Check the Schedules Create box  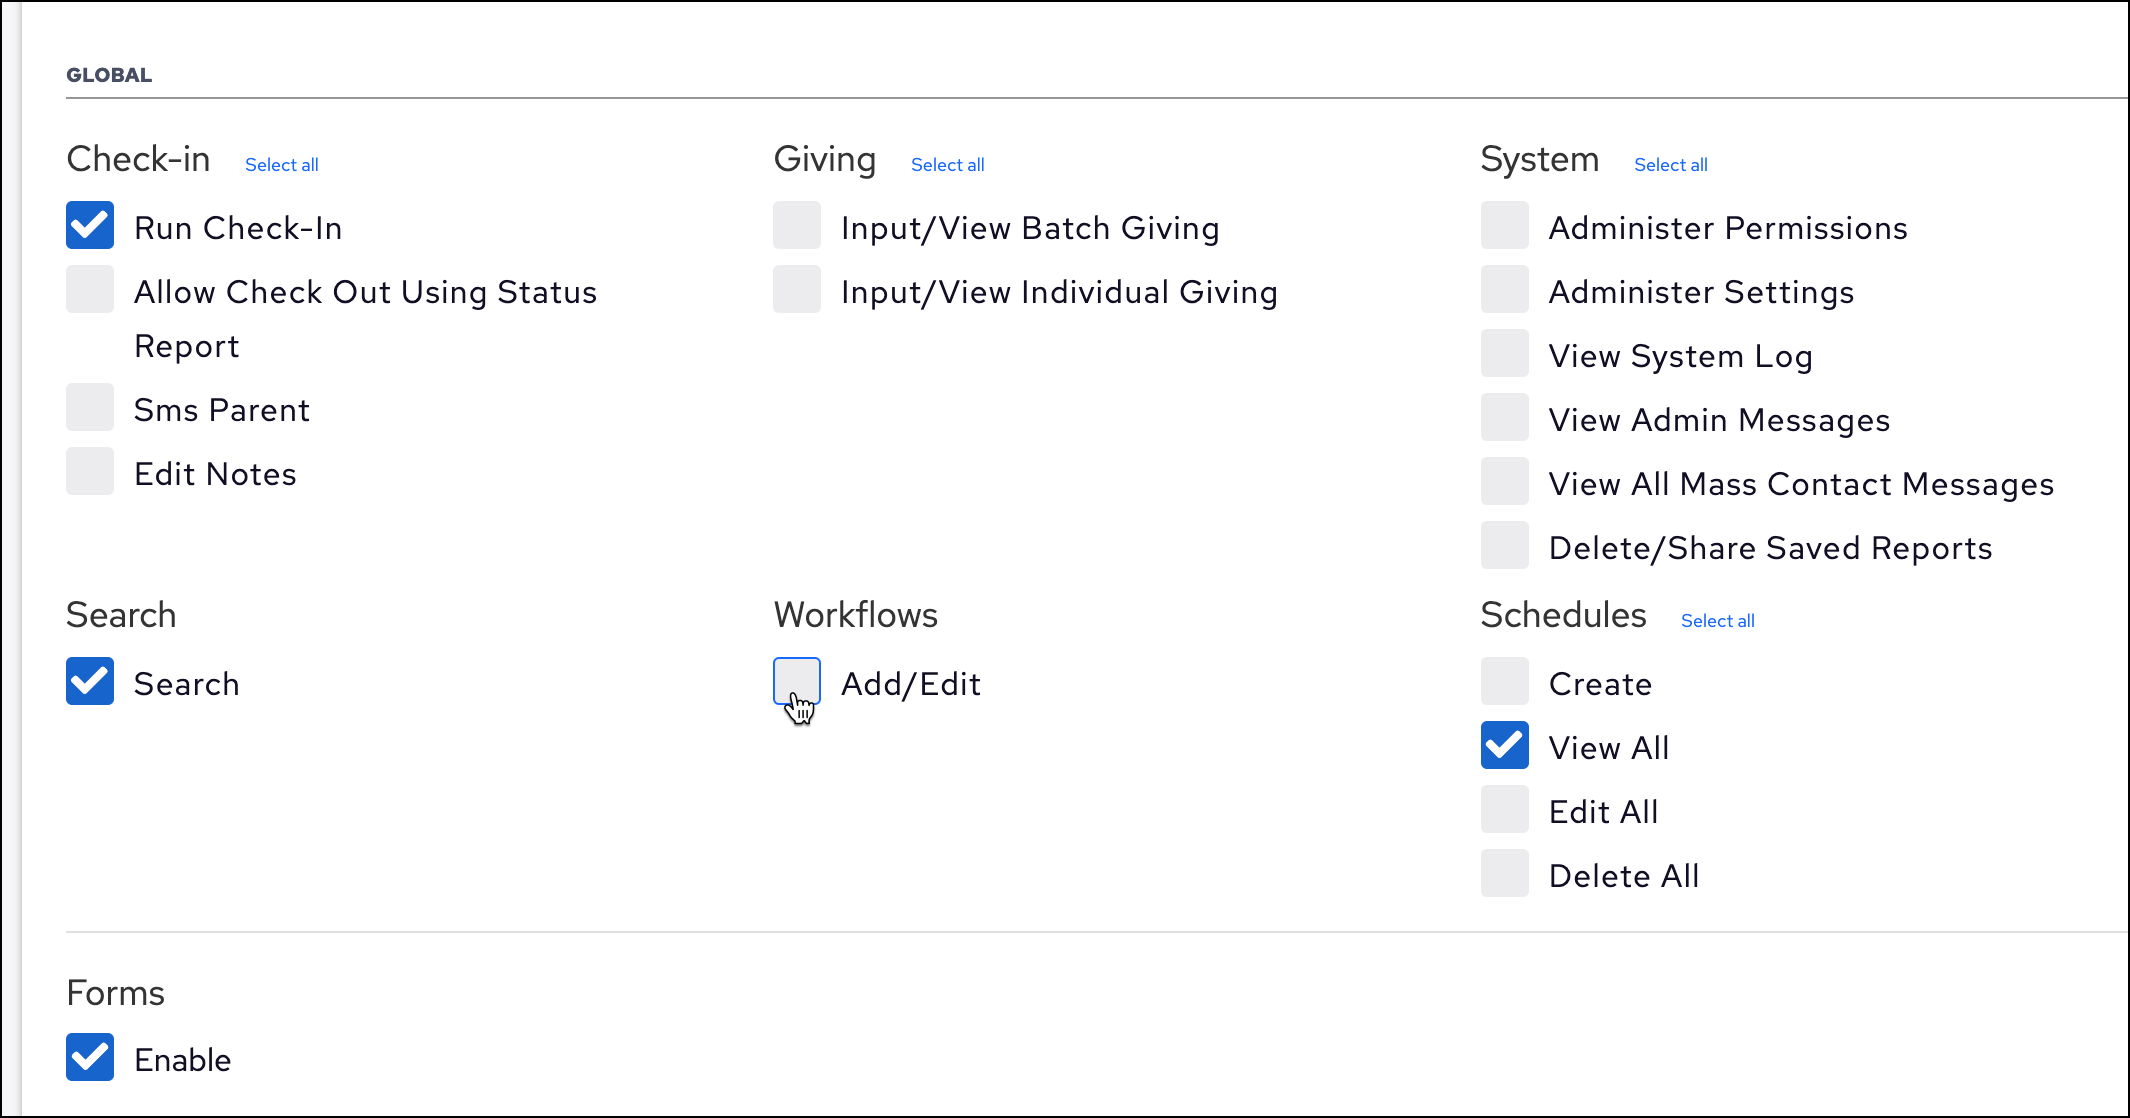tap(1504, 682)
